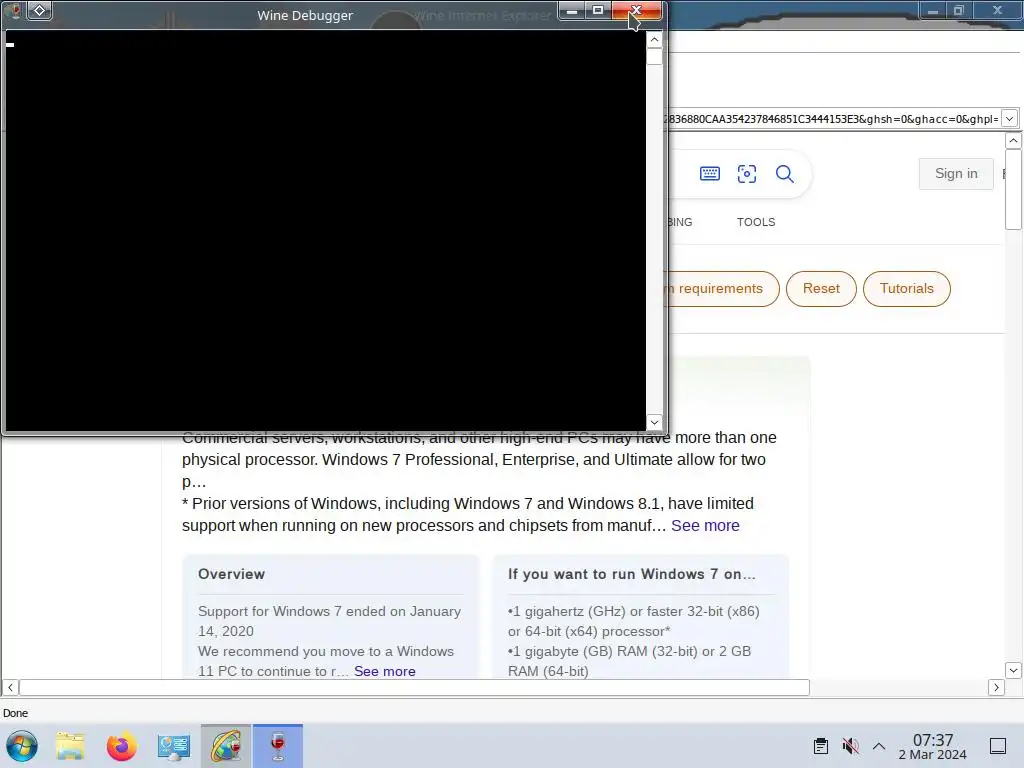
Task: Click the 'If you want to run Windows 7 on…' heading
Action: (x=632, y=574)
